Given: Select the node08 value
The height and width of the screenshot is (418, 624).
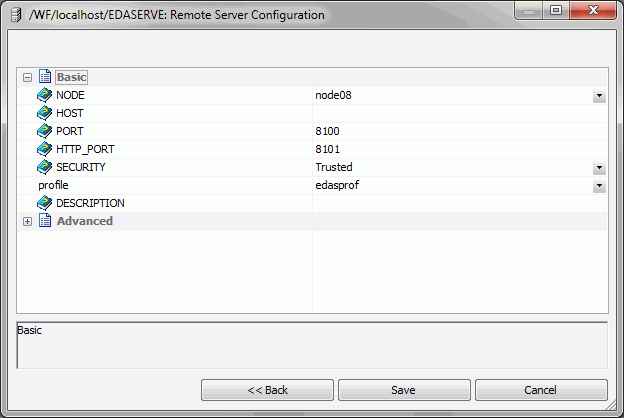Looking at the screenshot, I should pos(333,96).
